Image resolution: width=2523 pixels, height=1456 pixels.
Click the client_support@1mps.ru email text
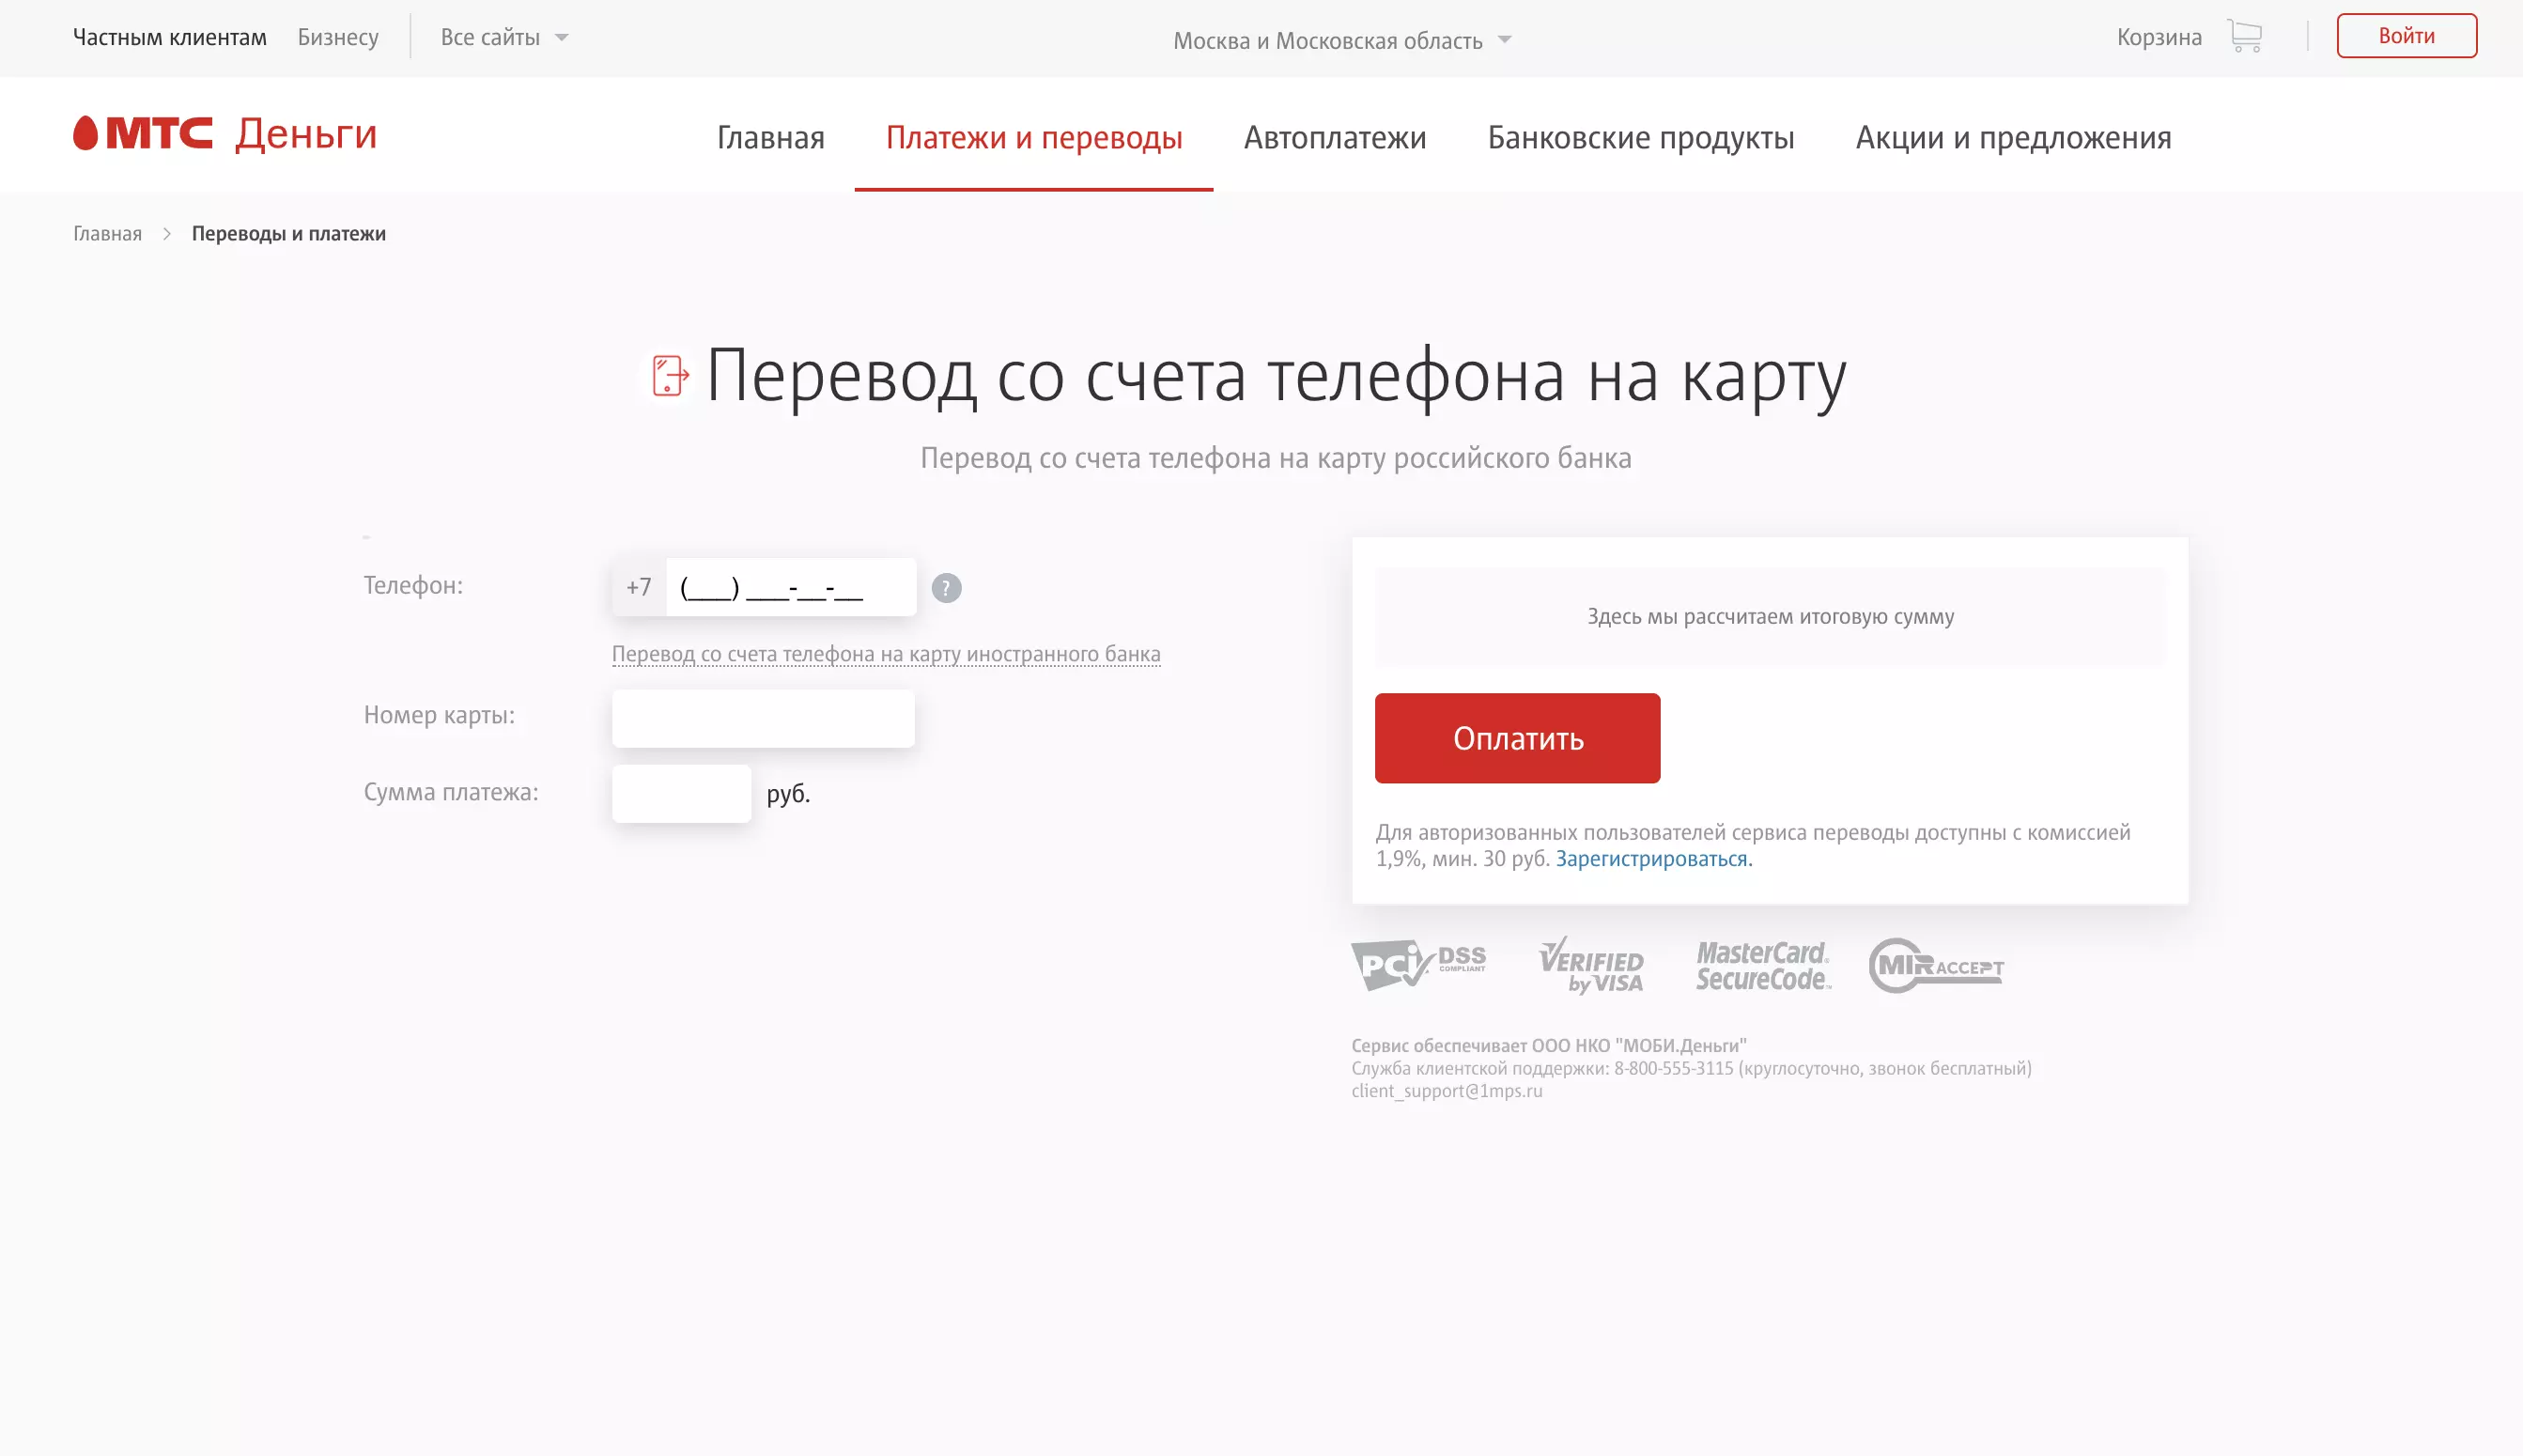[x=1446, y=1091]
